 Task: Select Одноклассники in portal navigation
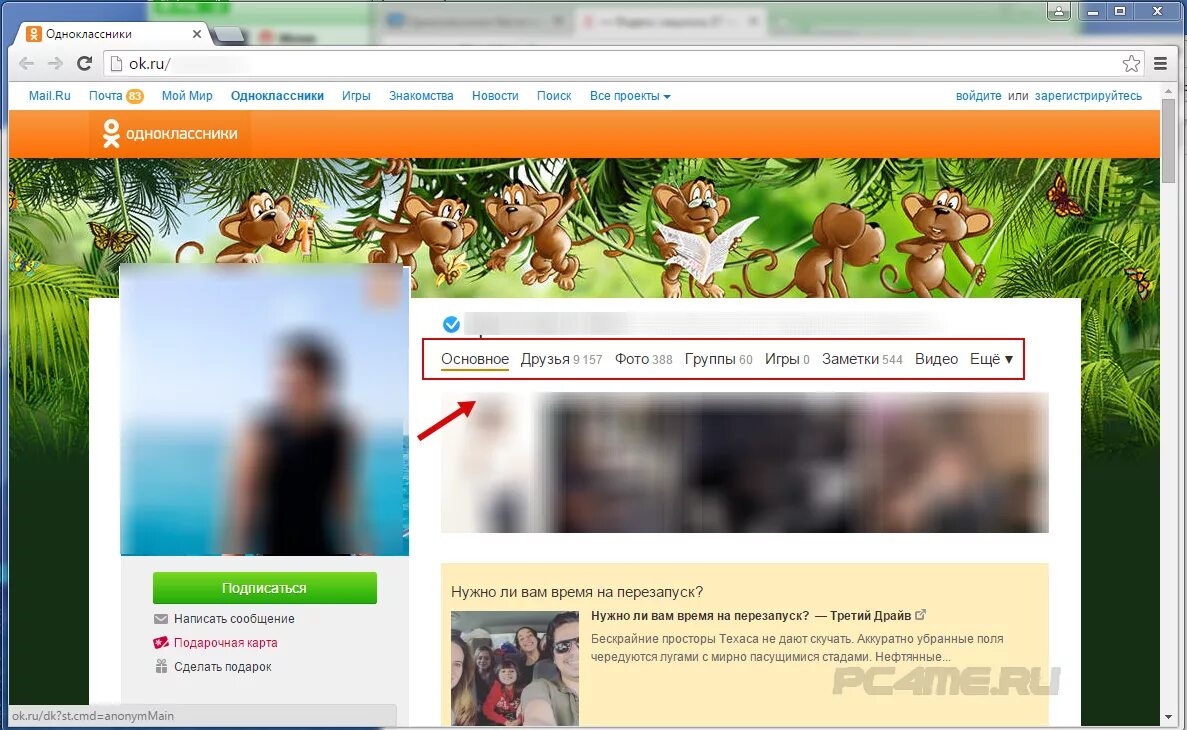coord(277,96)
